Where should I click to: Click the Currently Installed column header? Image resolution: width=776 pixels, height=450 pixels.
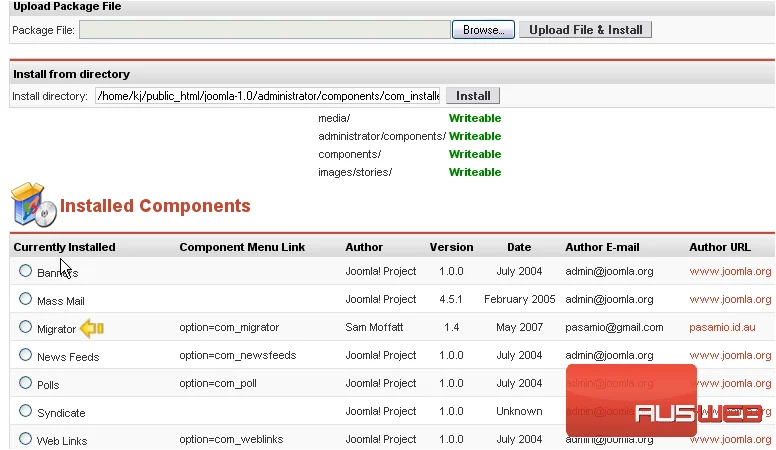tap(64, 247)
